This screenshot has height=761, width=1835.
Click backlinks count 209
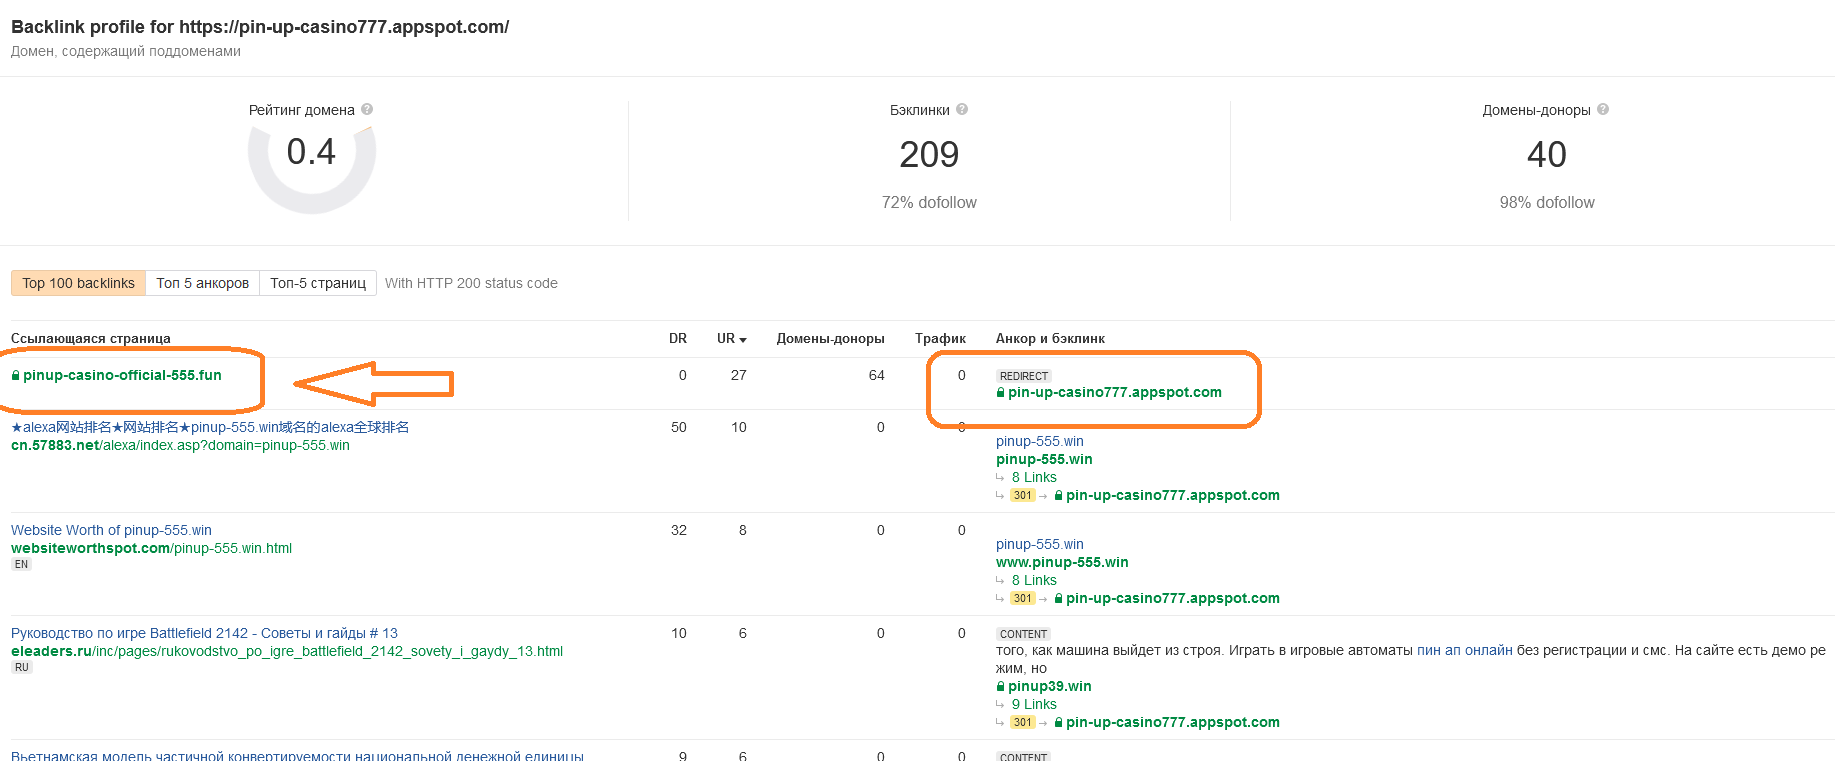[929, 154]
